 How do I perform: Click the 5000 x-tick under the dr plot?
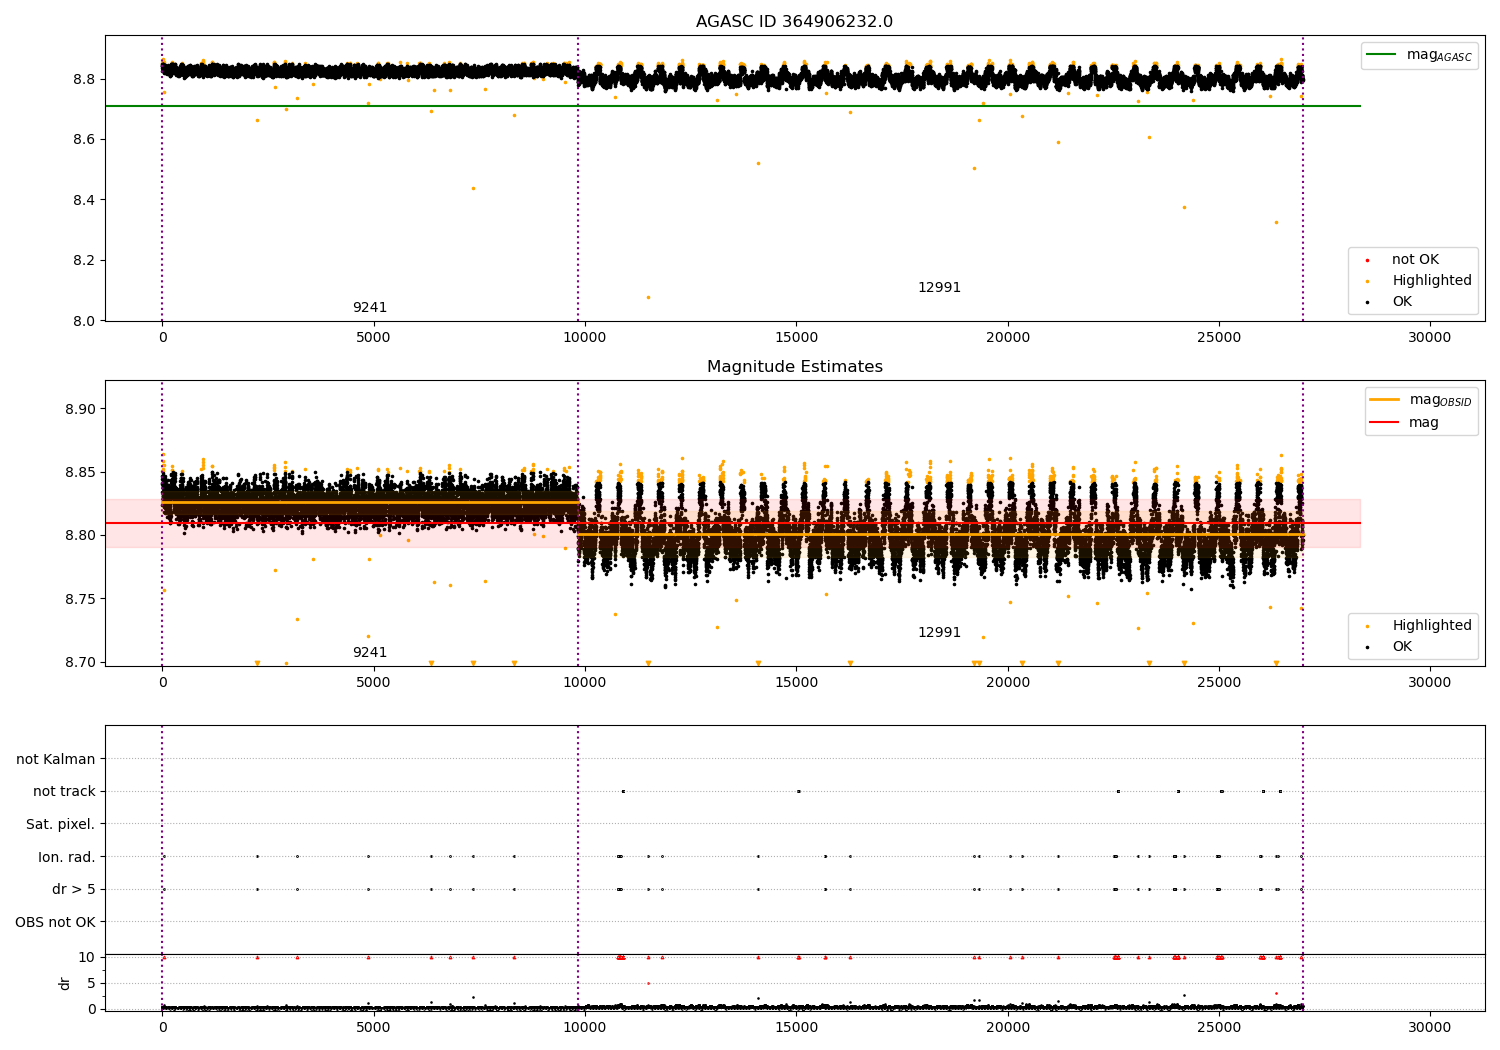click(373, 1027)
